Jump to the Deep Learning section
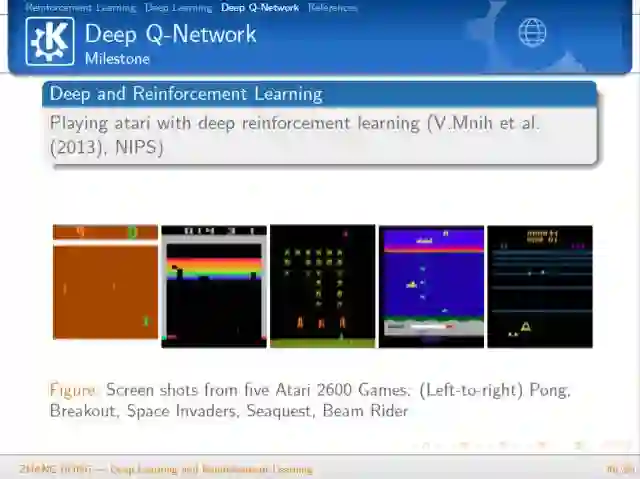This screenshot has height=479, width=640. tap(178, 8)
